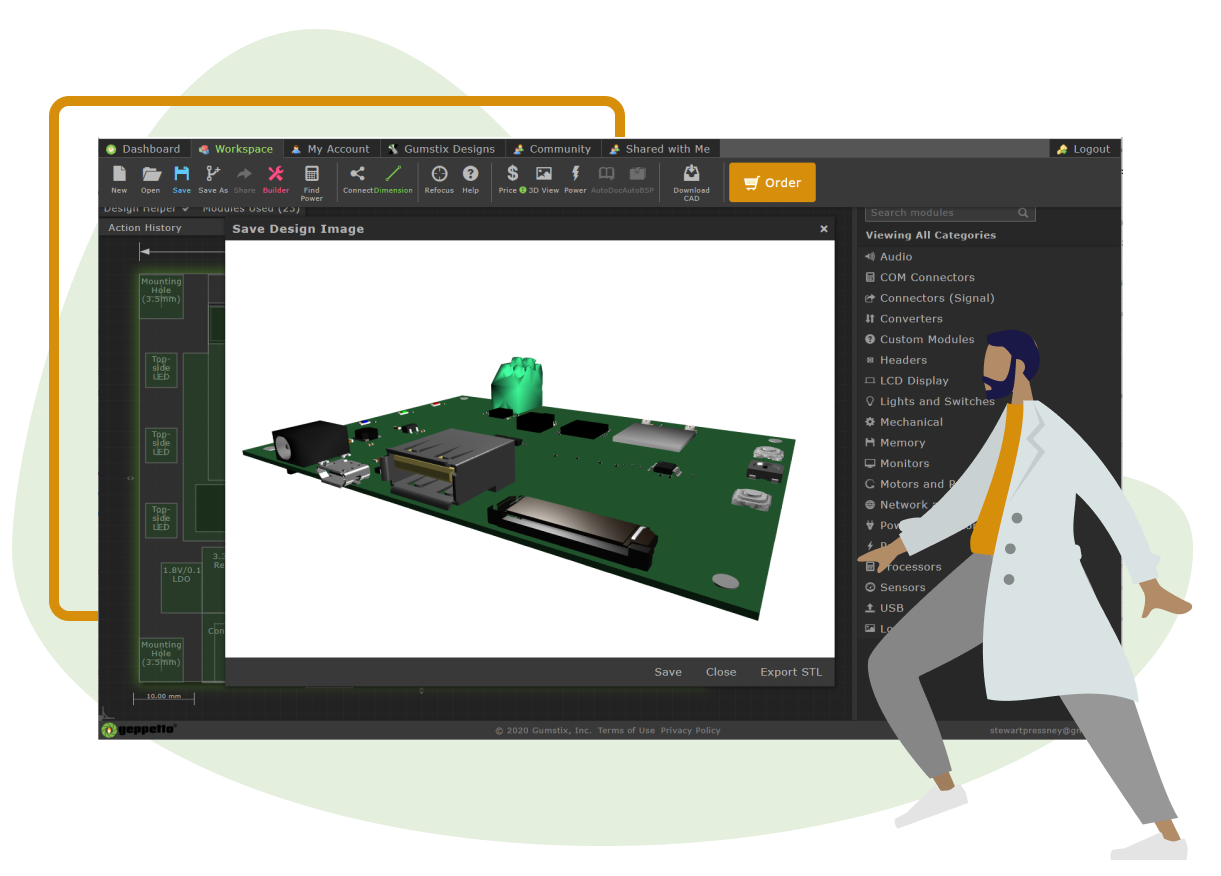Click the New design icon
This screenshot has width=1221, height=876.
(x=119, y=174)
